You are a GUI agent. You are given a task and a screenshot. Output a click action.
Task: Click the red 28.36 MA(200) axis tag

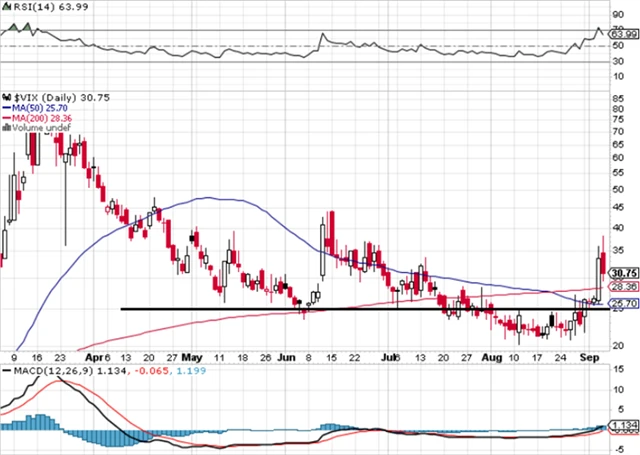(624, 287)
